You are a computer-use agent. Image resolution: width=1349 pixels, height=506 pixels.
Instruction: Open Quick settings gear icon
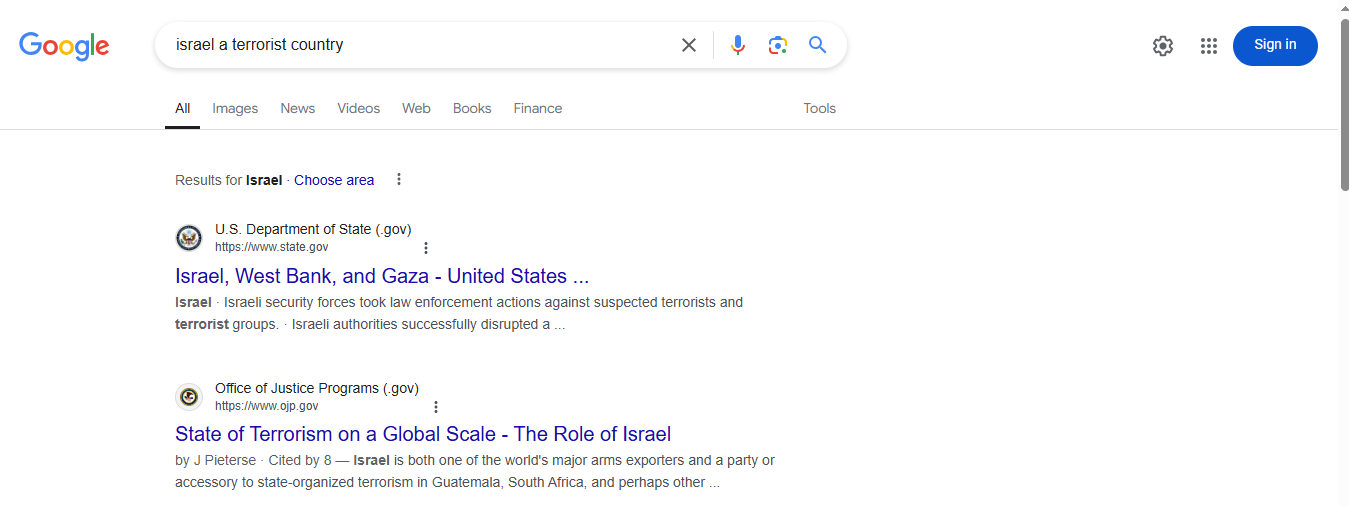pyautogui.click(x=1162, y=46)
